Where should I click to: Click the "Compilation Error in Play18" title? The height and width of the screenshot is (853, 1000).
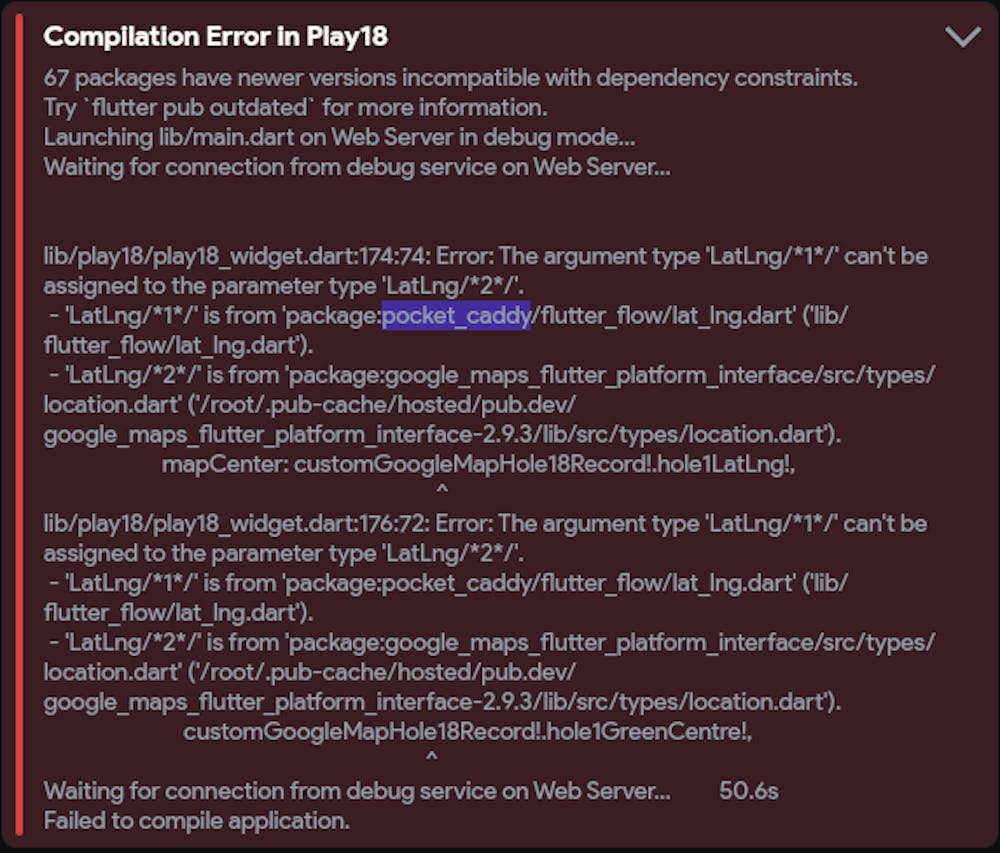[215, 37]
